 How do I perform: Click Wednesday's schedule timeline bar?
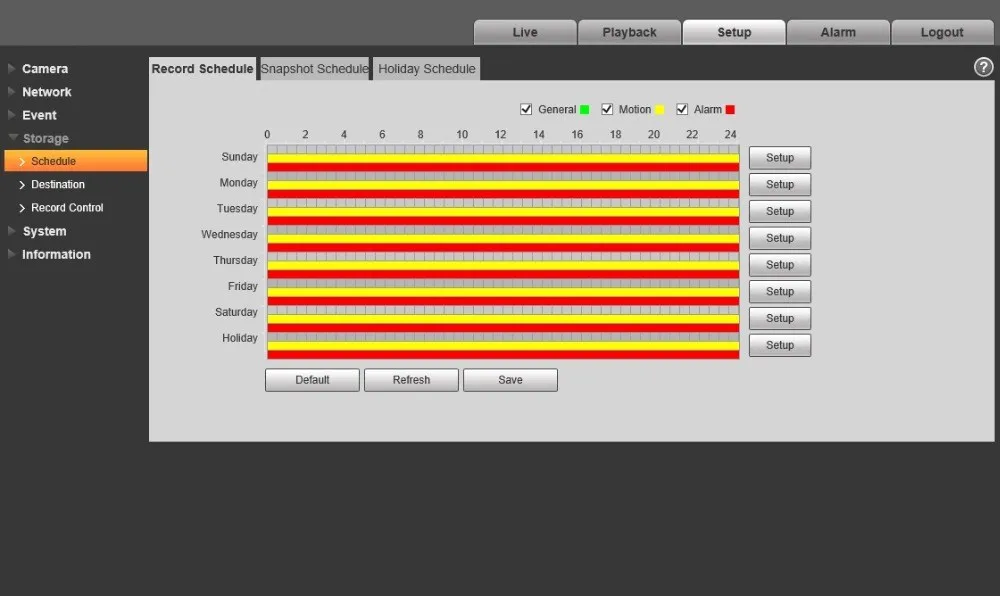(x=503, y=238)
